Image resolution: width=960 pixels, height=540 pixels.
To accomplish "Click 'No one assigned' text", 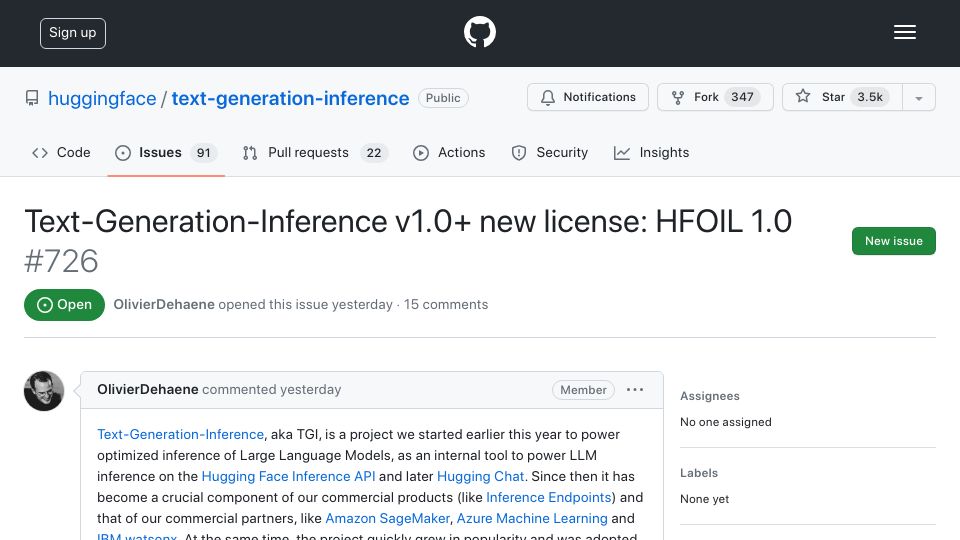I will pos(726,422).
